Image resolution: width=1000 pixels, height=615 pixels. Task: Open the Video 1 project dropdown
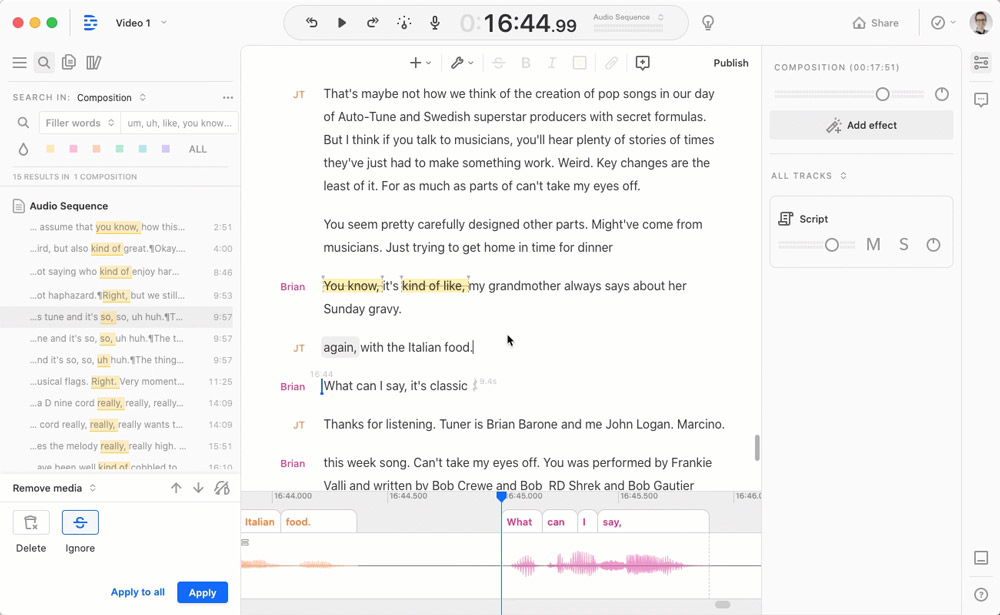pyautogui.click(x=141, y=23)
